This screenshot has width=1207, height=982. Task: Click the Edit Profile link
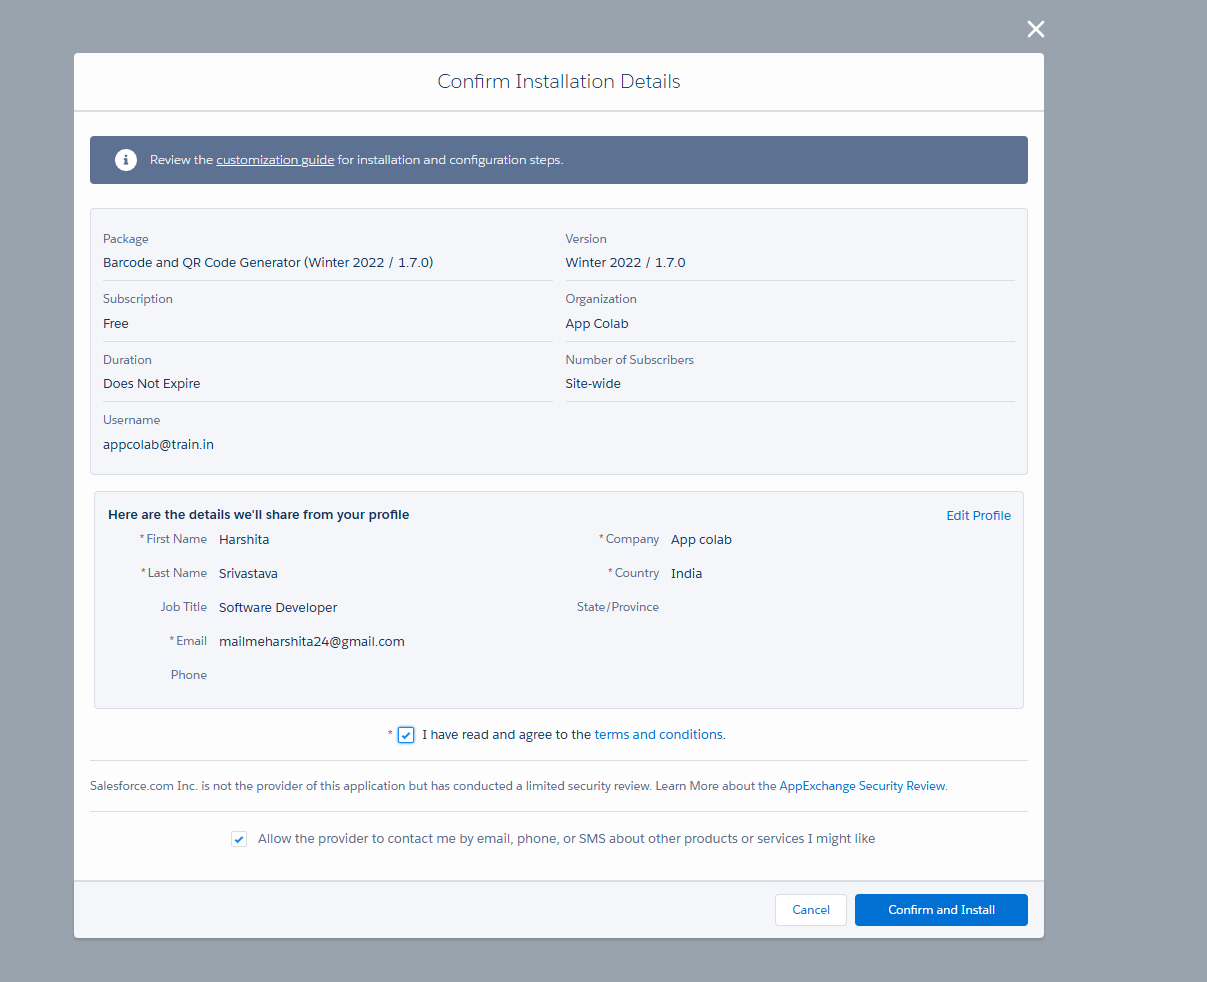[978, 515]
